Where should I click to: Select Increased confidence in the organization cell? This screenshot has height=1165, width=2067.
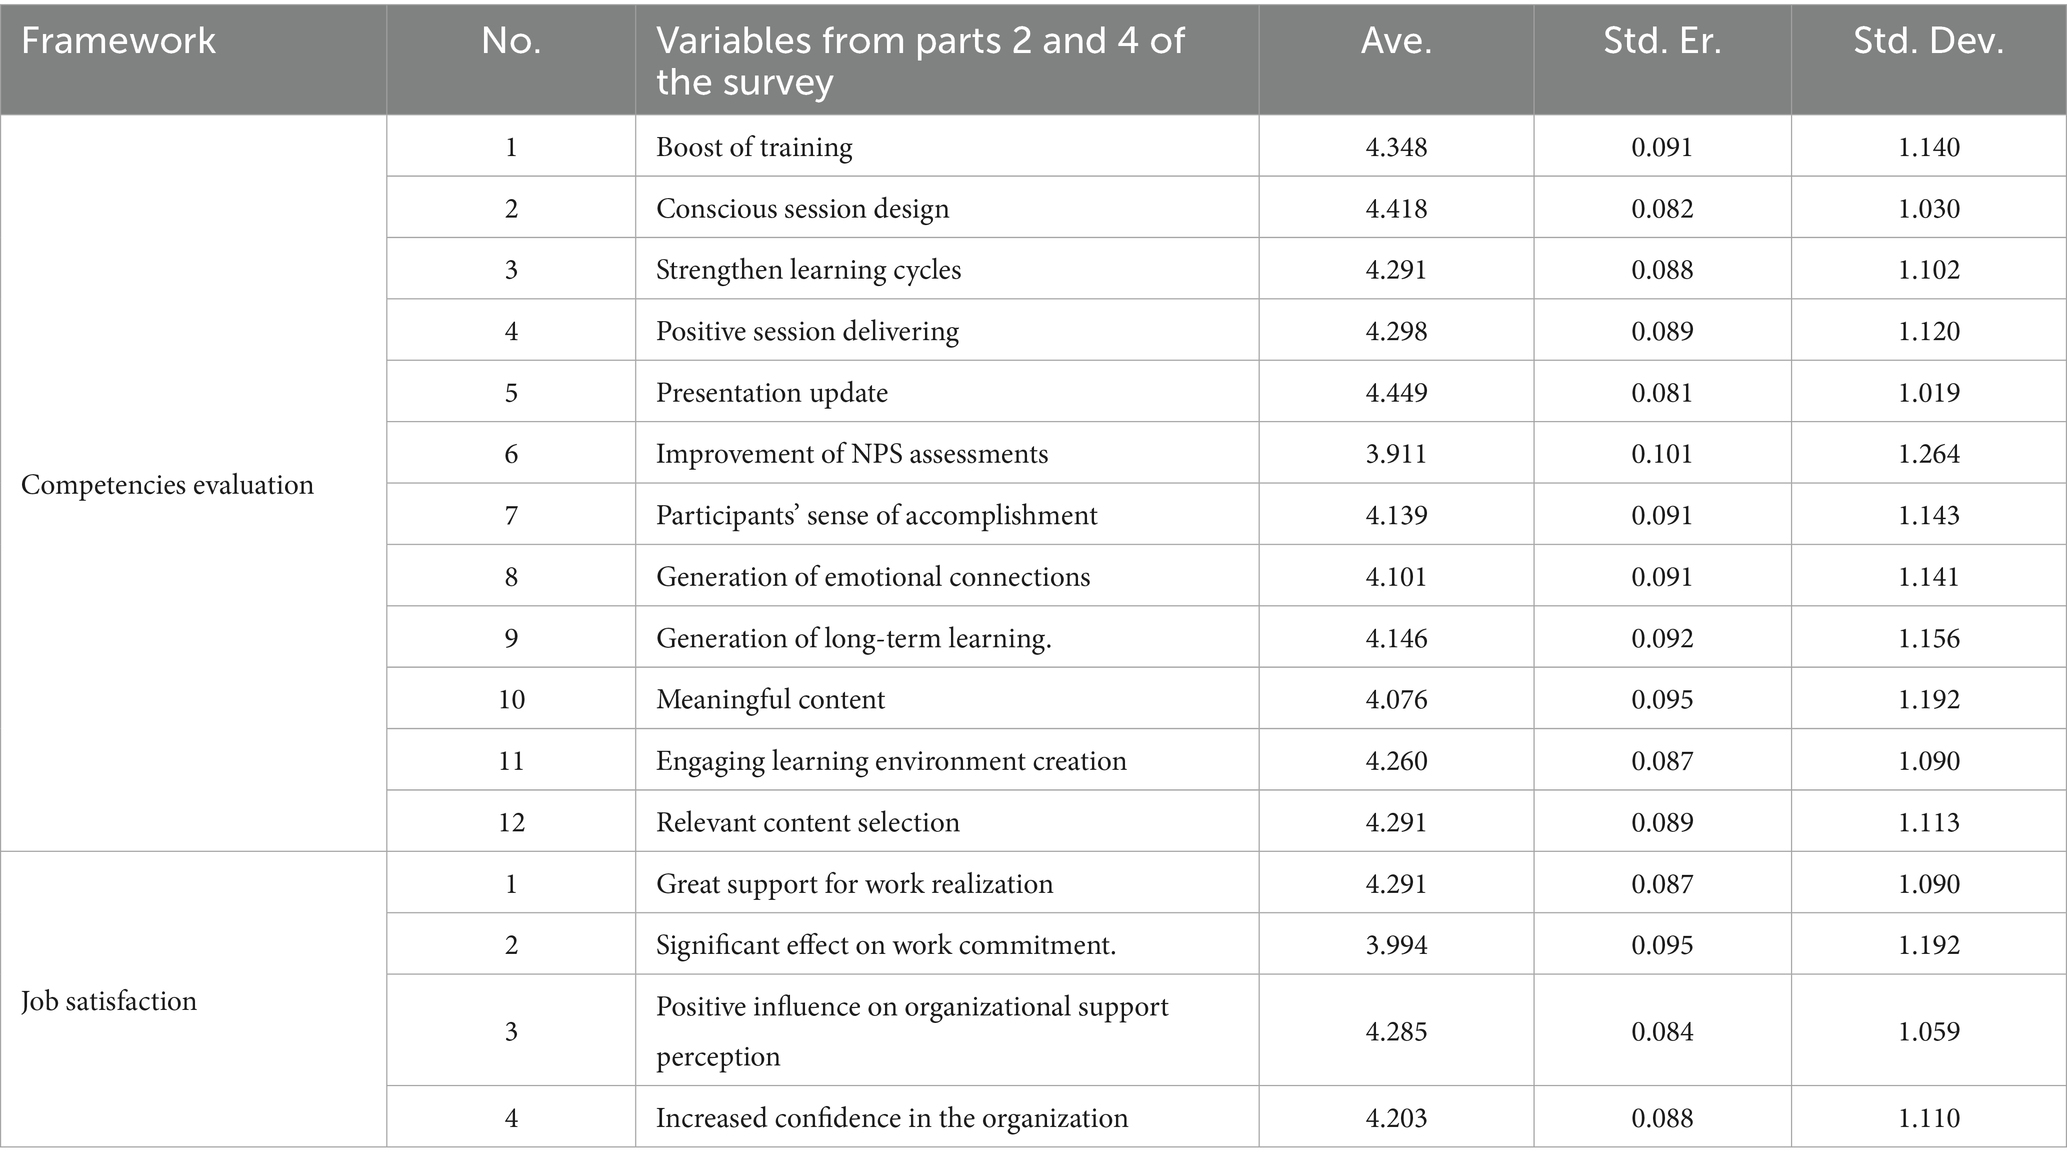point(891,1117)
